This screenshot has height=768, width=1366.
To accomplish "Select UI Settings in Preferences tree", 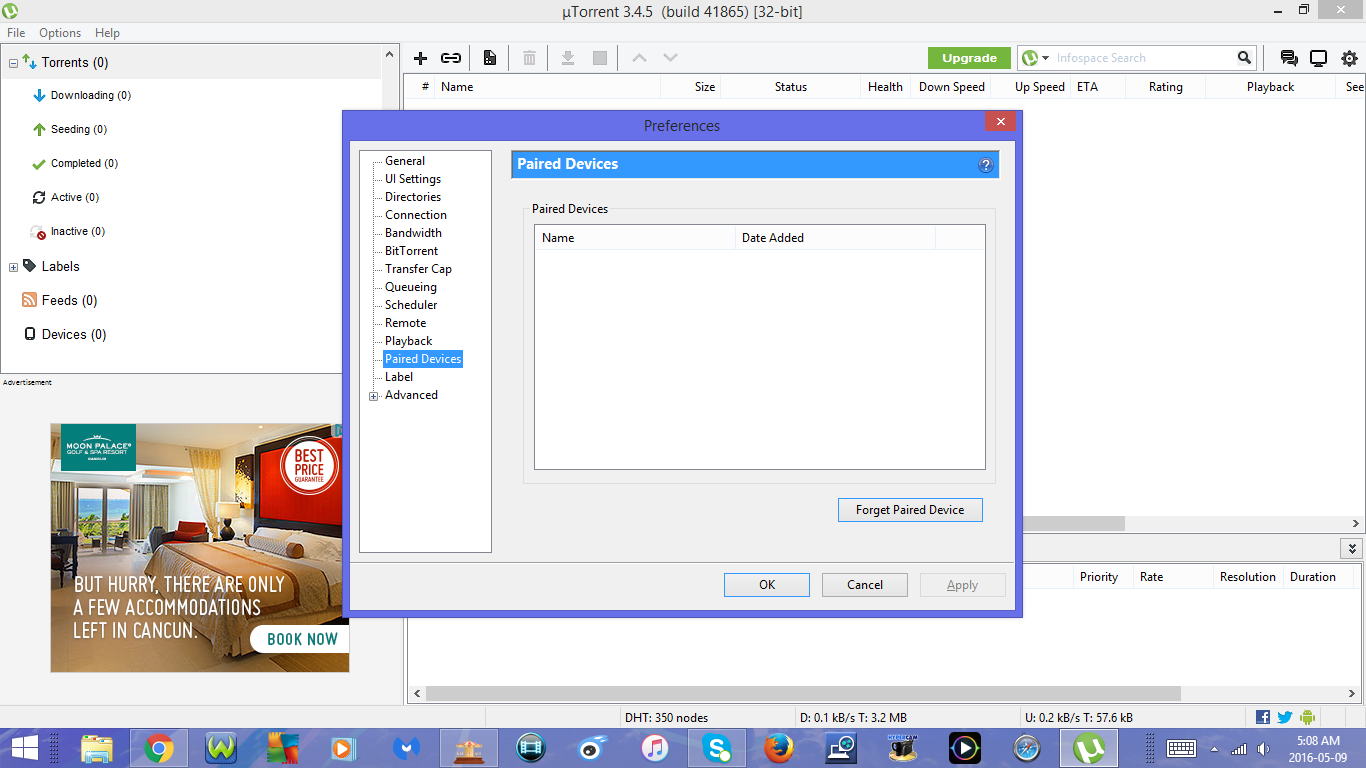I will [413, 179].
